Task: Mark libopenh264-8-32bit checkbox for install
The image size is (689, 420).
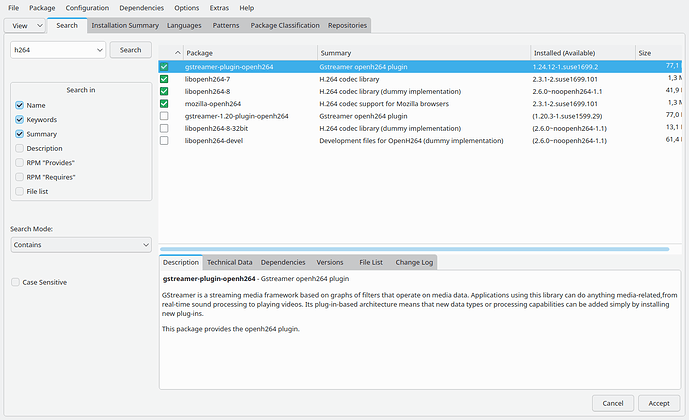Action: [164, 128]
